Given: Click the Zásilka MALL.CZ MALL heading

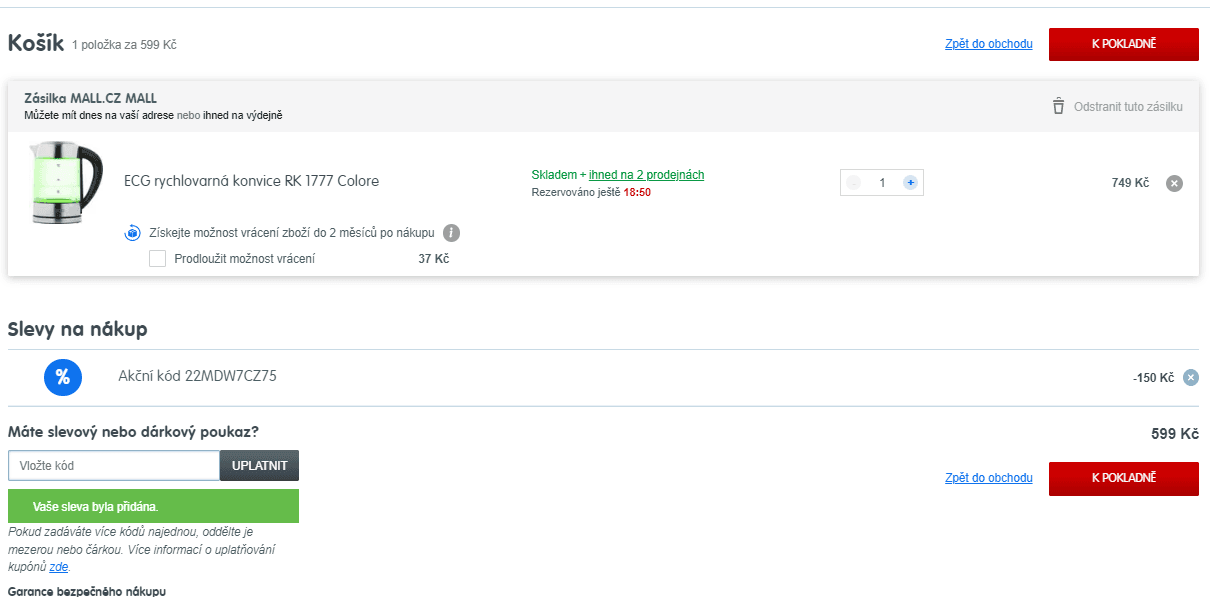Looking at the screenshot, I should point(91,98).
